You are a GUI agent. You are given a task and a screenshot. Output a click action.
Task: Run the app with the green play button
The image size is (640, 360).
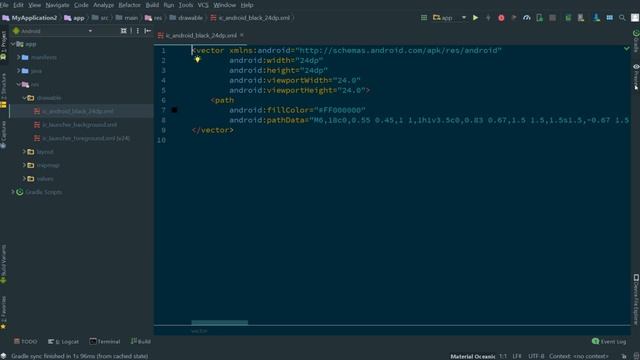click(x=475, y=18)
